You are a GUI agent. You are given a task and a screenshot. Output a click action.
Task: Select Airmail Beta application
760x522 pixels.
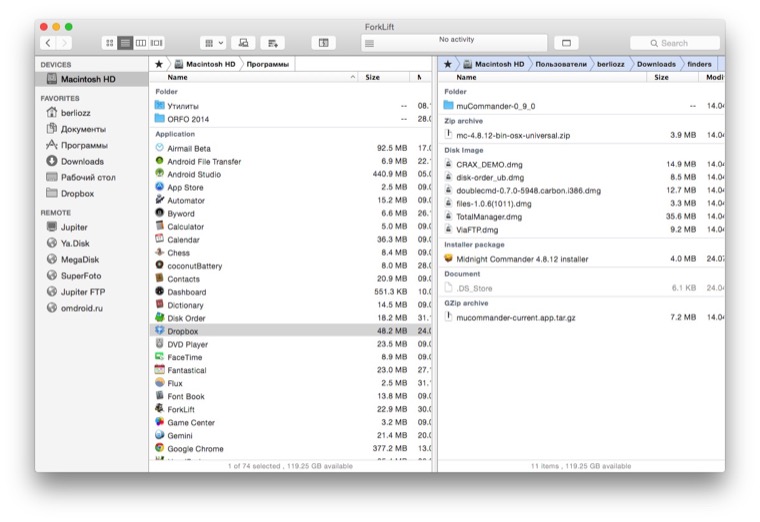[290, 148]
